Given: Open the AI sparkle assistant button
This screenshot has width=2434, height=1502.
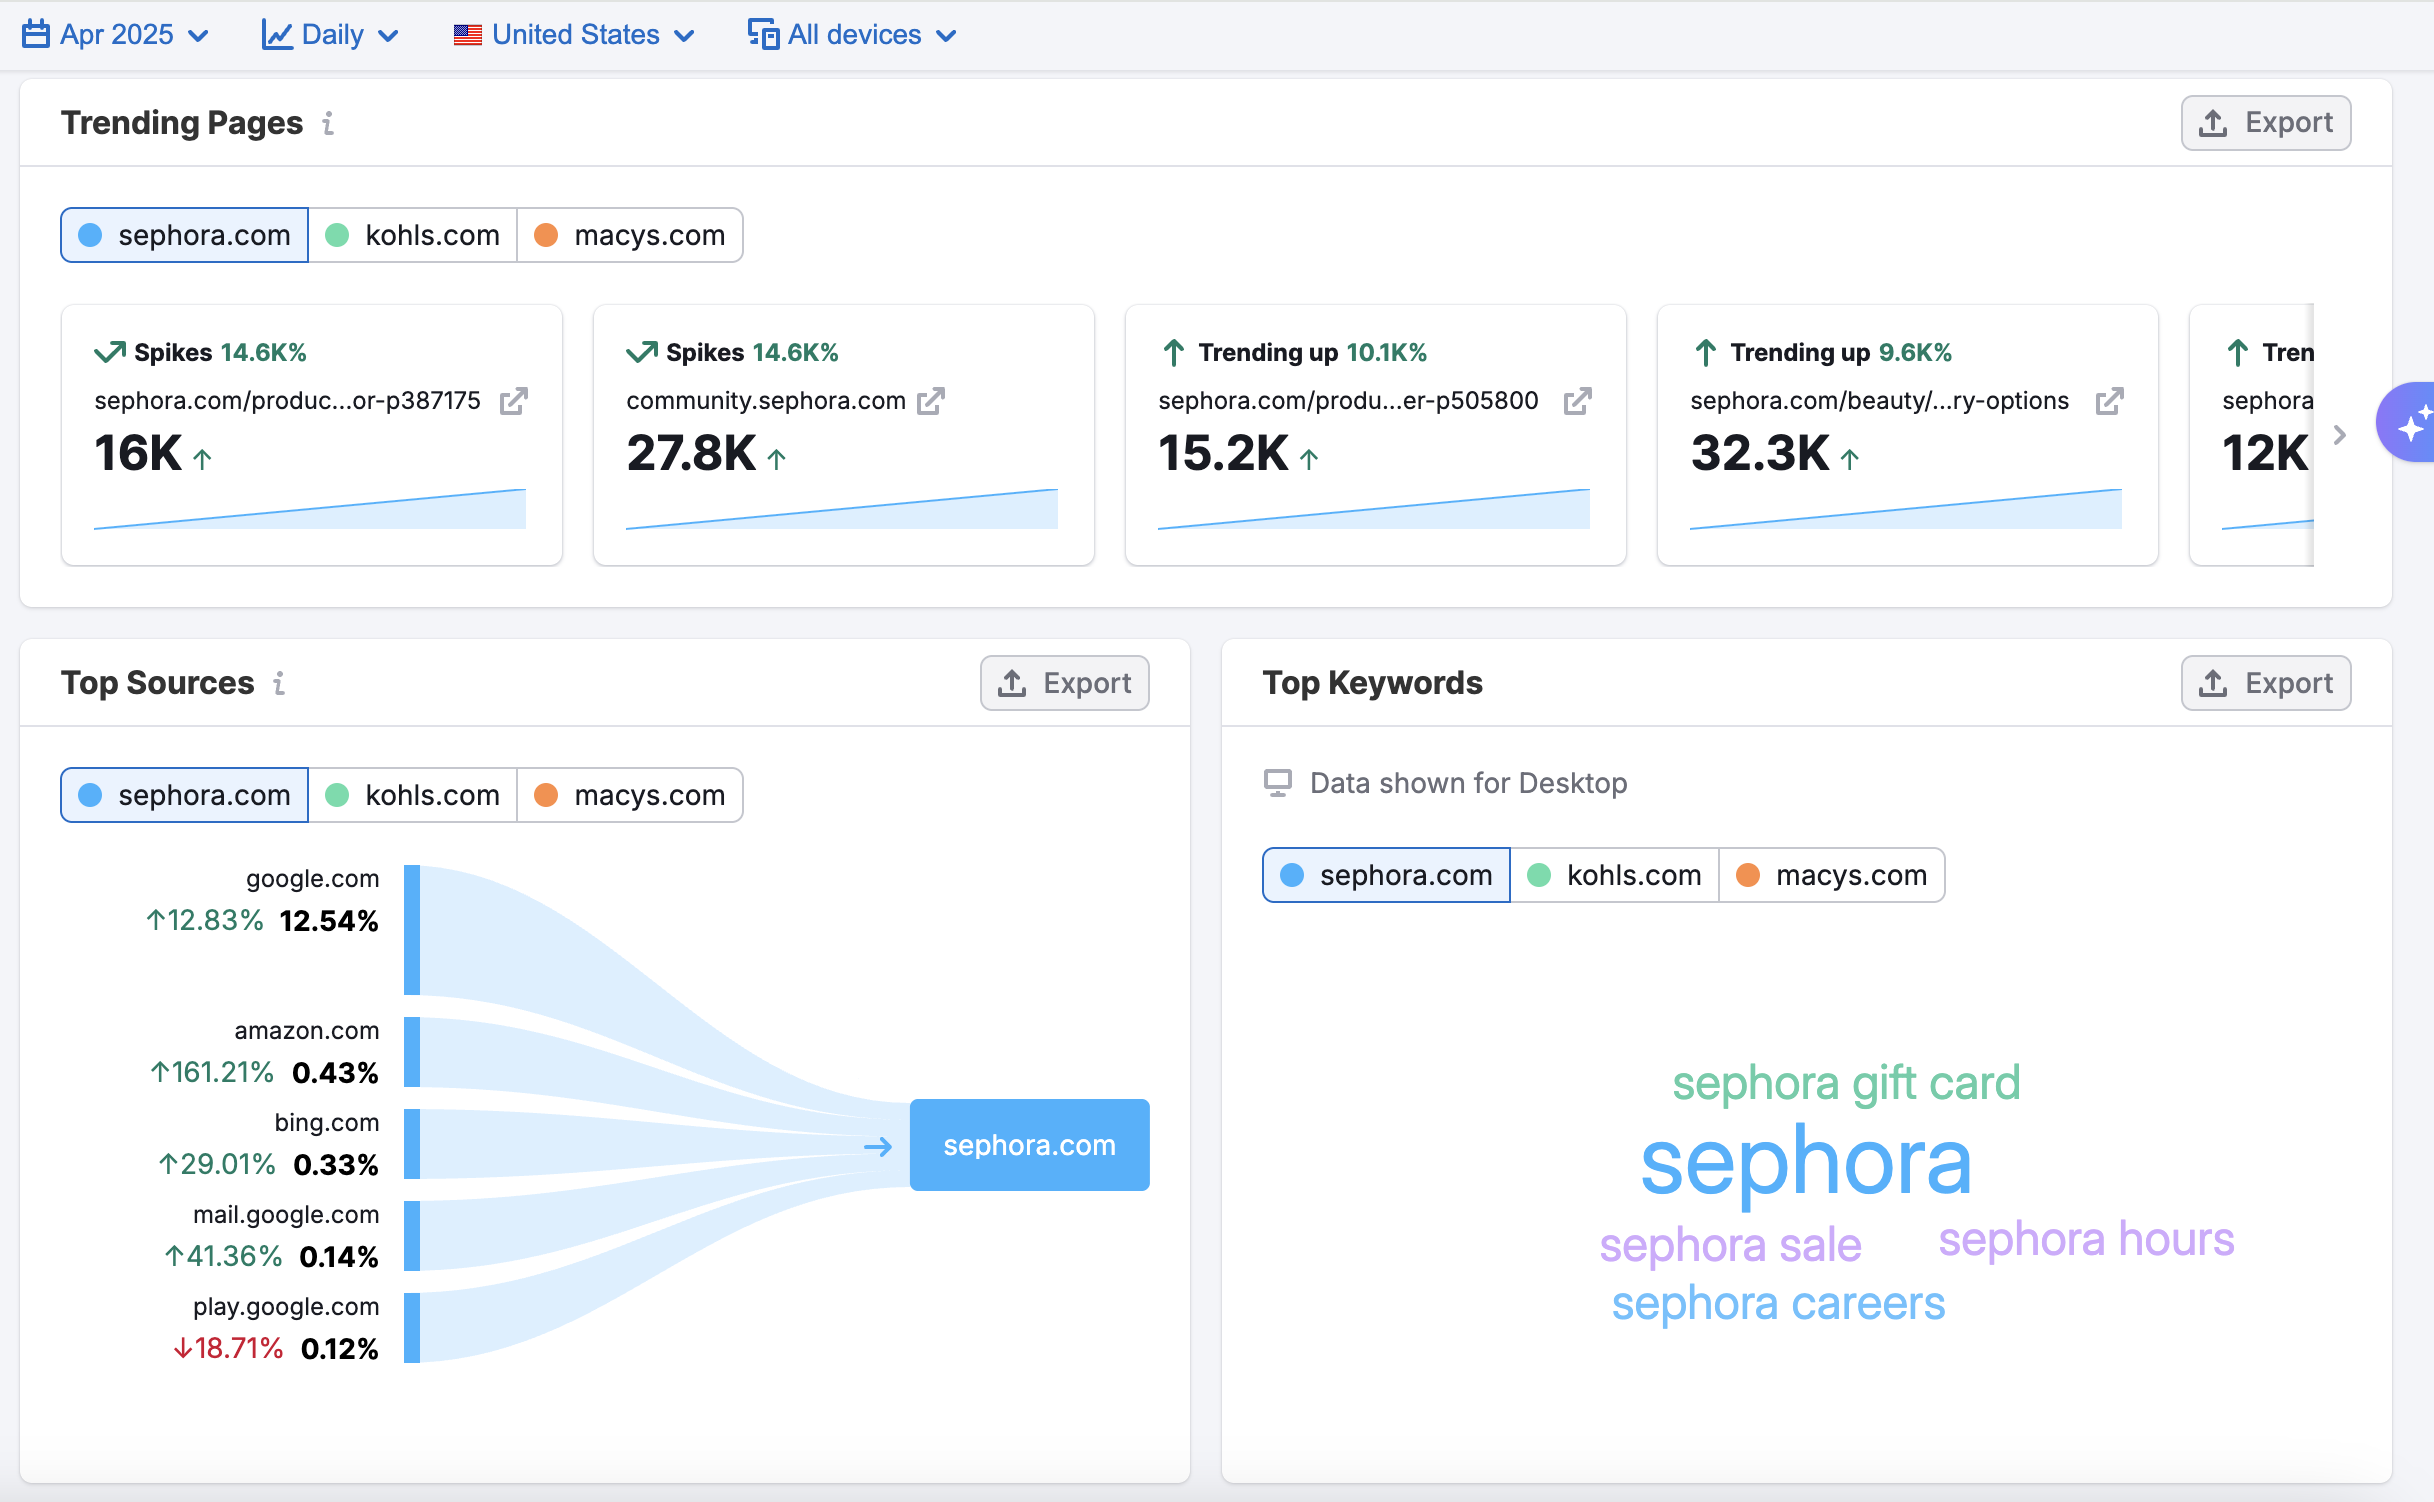Looking at the screenshot, I should 2410,423.
